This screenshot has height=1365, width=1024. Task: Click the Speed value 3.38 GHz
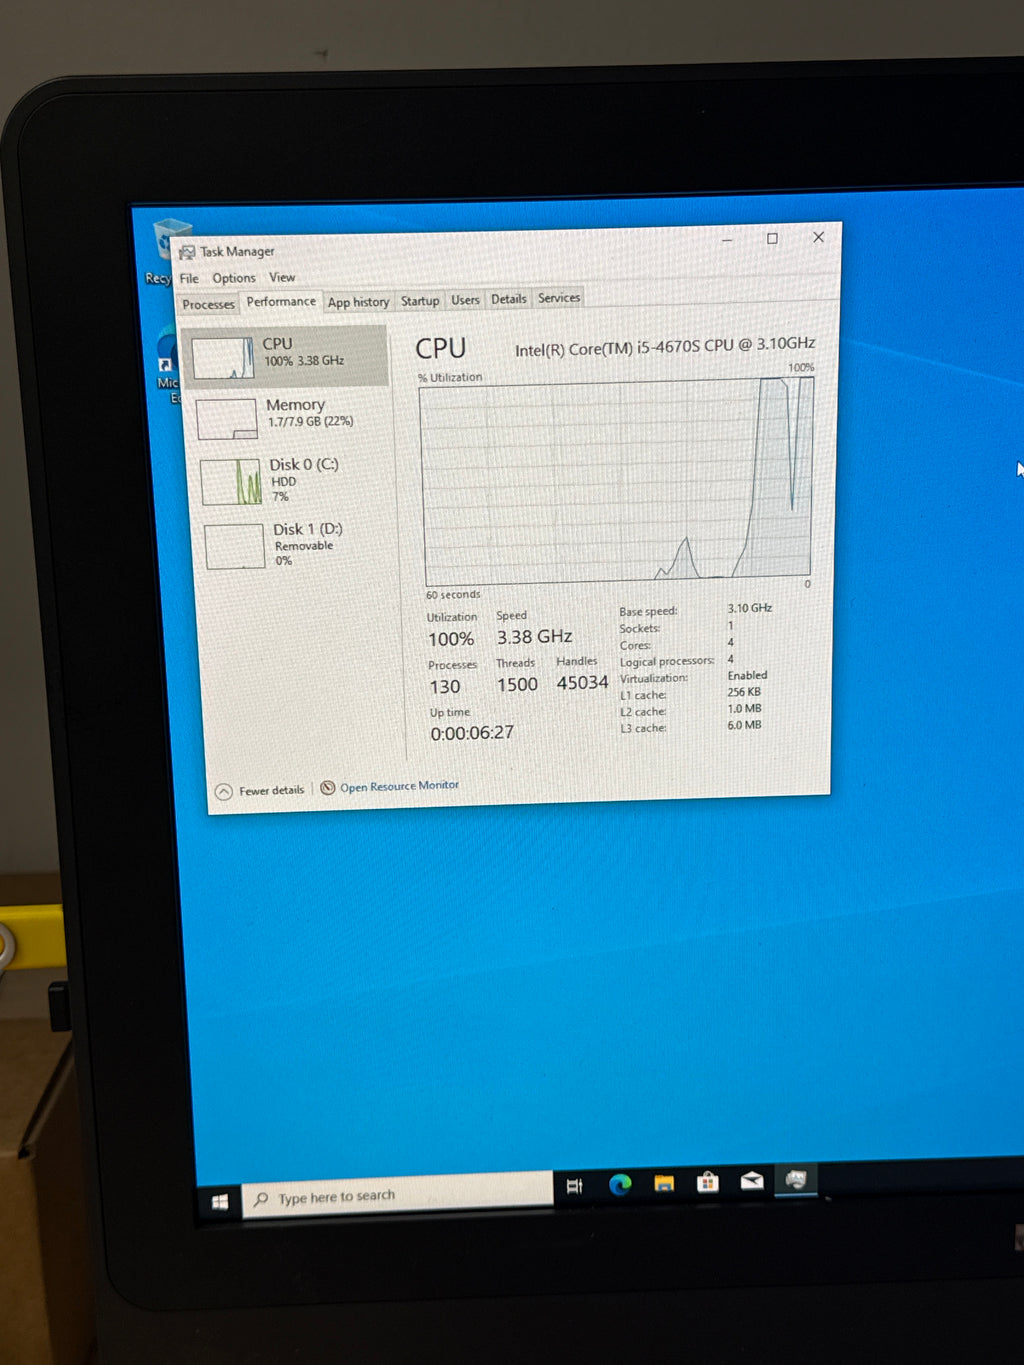coord(535,637)
